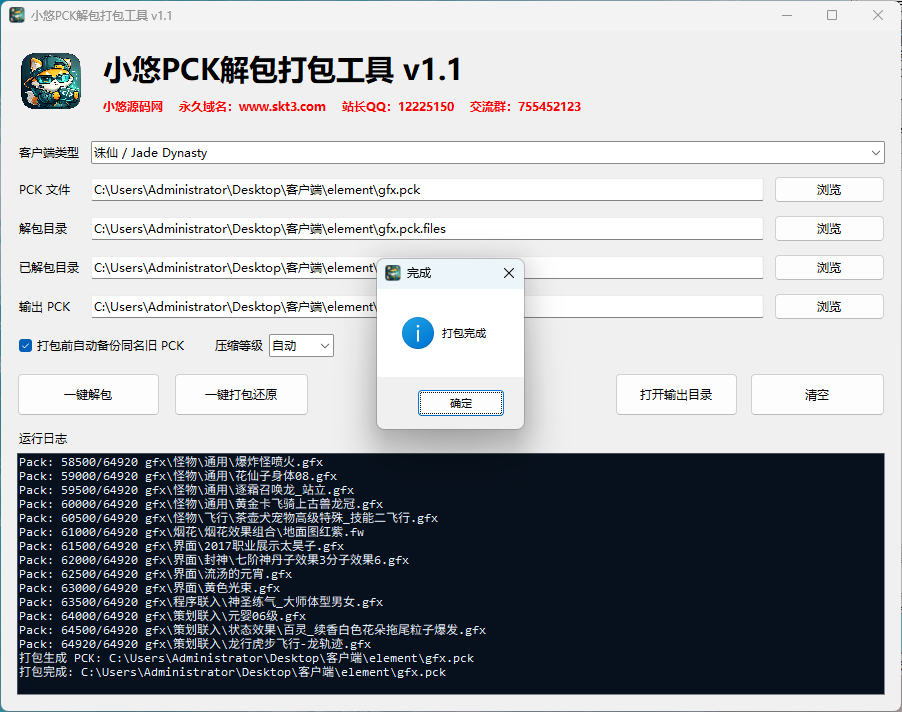Click 交流群: 755452123 text
This screenshot has width=902, height=712.
[x=525, y=106]
